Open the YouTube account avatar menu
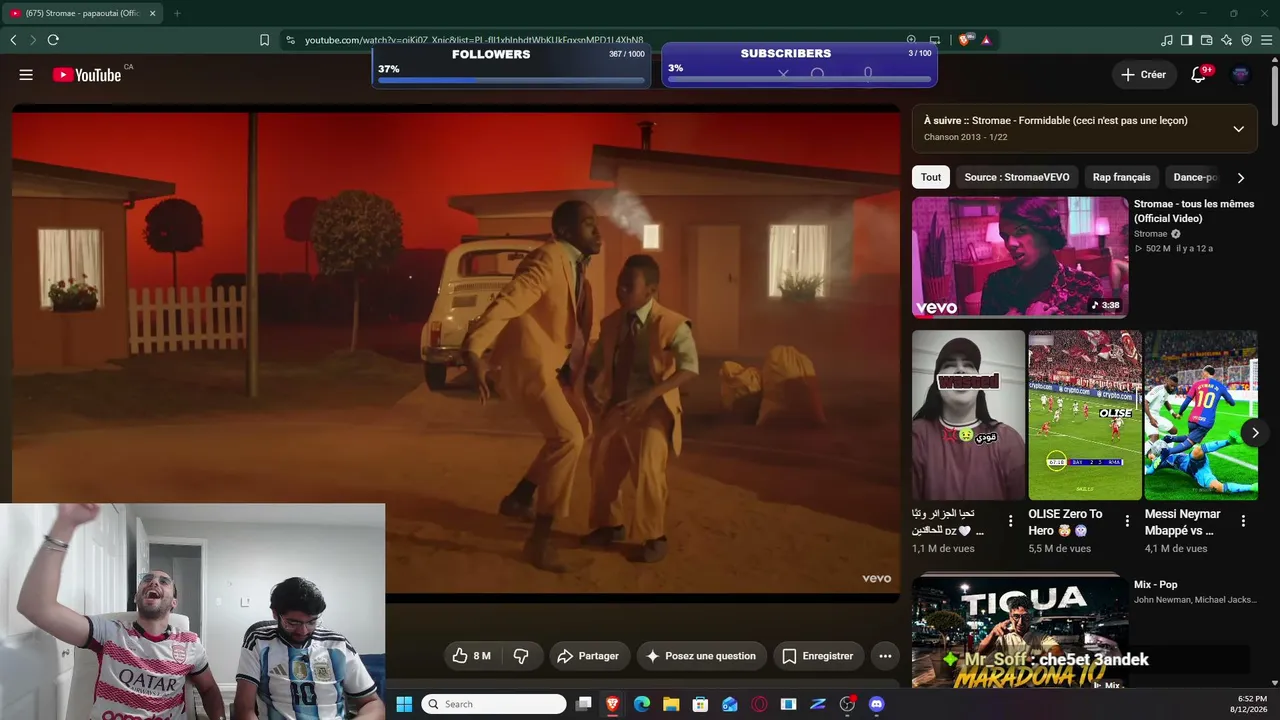Screen dimensions: 1280x720 click(1240, 75)
